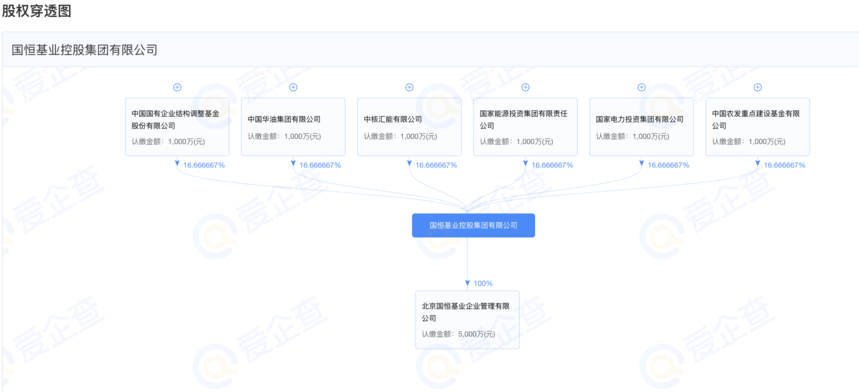Click 认缴金额 5,000万(元) in subsidiary card
Viewport: 859px width, 392px height.
click(x=459, y=333)
